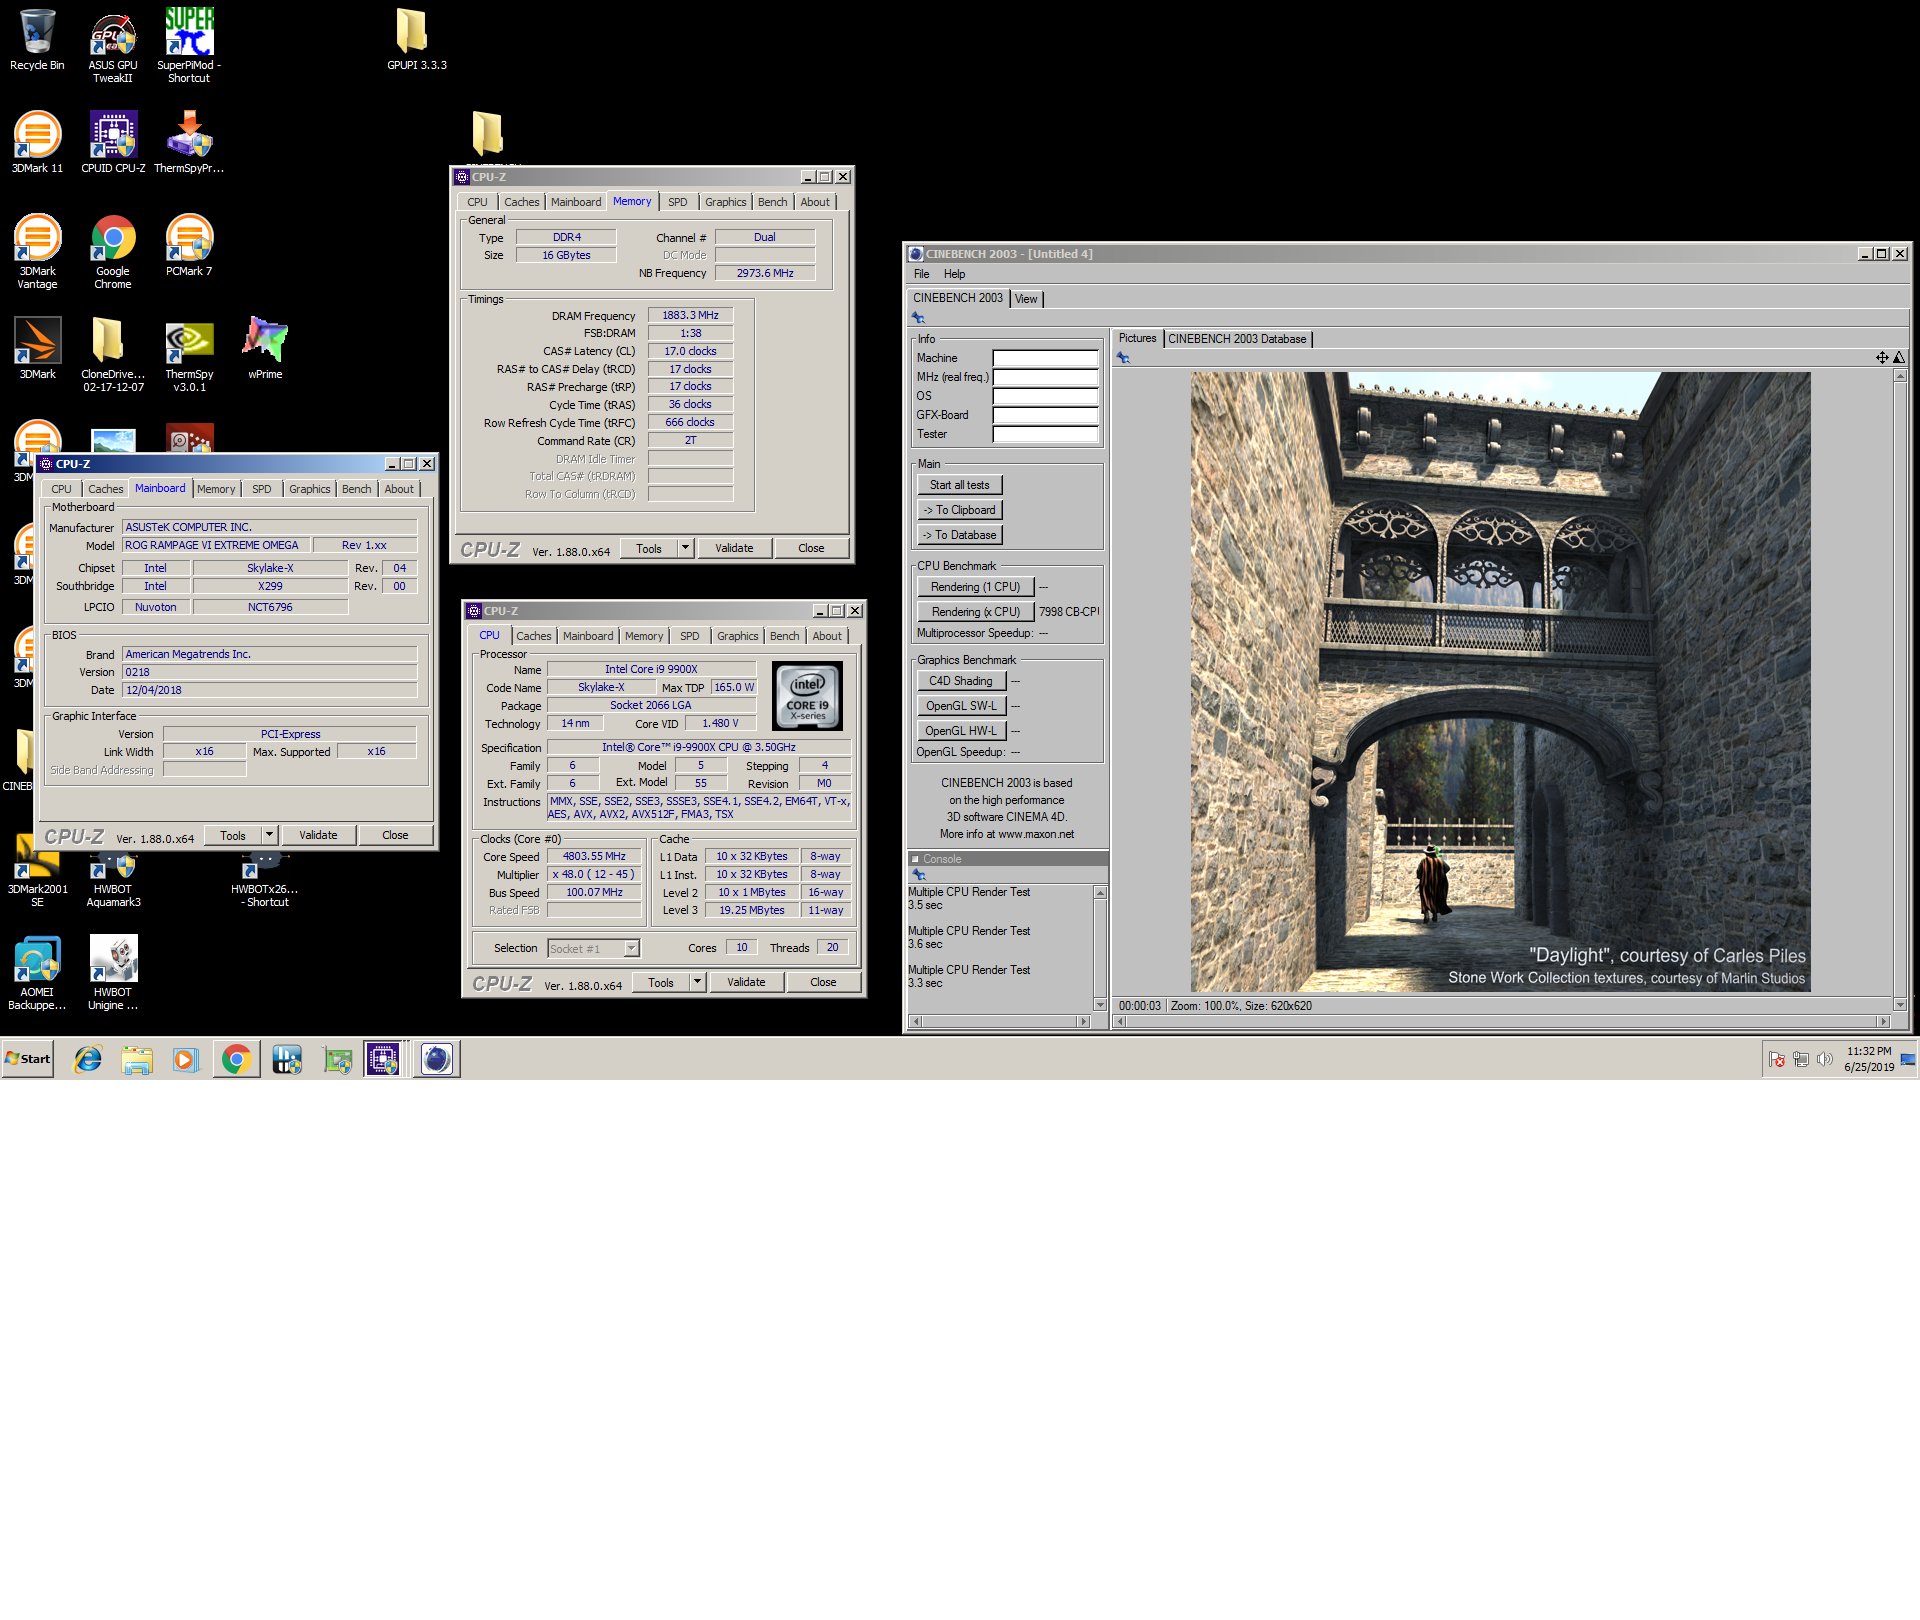Switch to CPU-Z taskbar button
1920x1620 pixels.
(383, 1059)
